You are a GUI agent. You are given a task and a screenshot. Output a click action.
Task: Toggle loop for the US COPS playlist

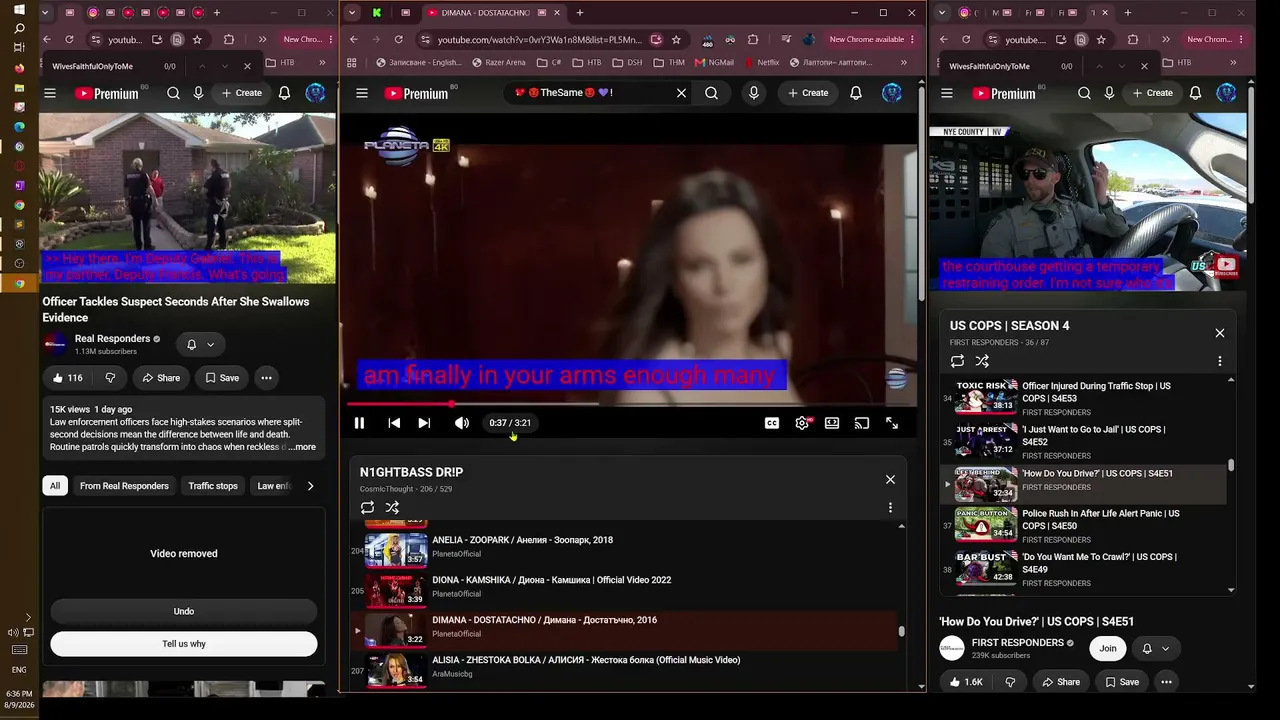958,361
